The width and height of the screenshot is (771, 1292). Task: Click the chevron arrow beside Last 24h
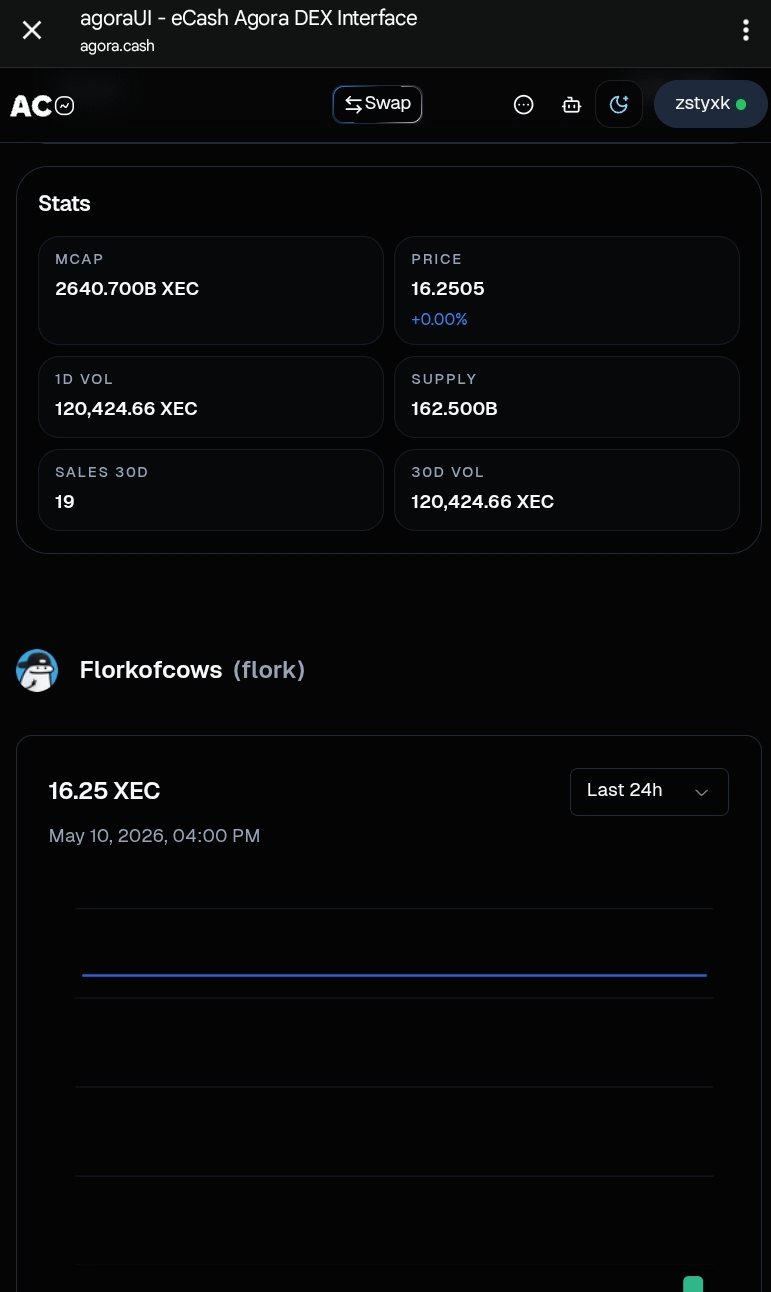click(x=701, y=792)
